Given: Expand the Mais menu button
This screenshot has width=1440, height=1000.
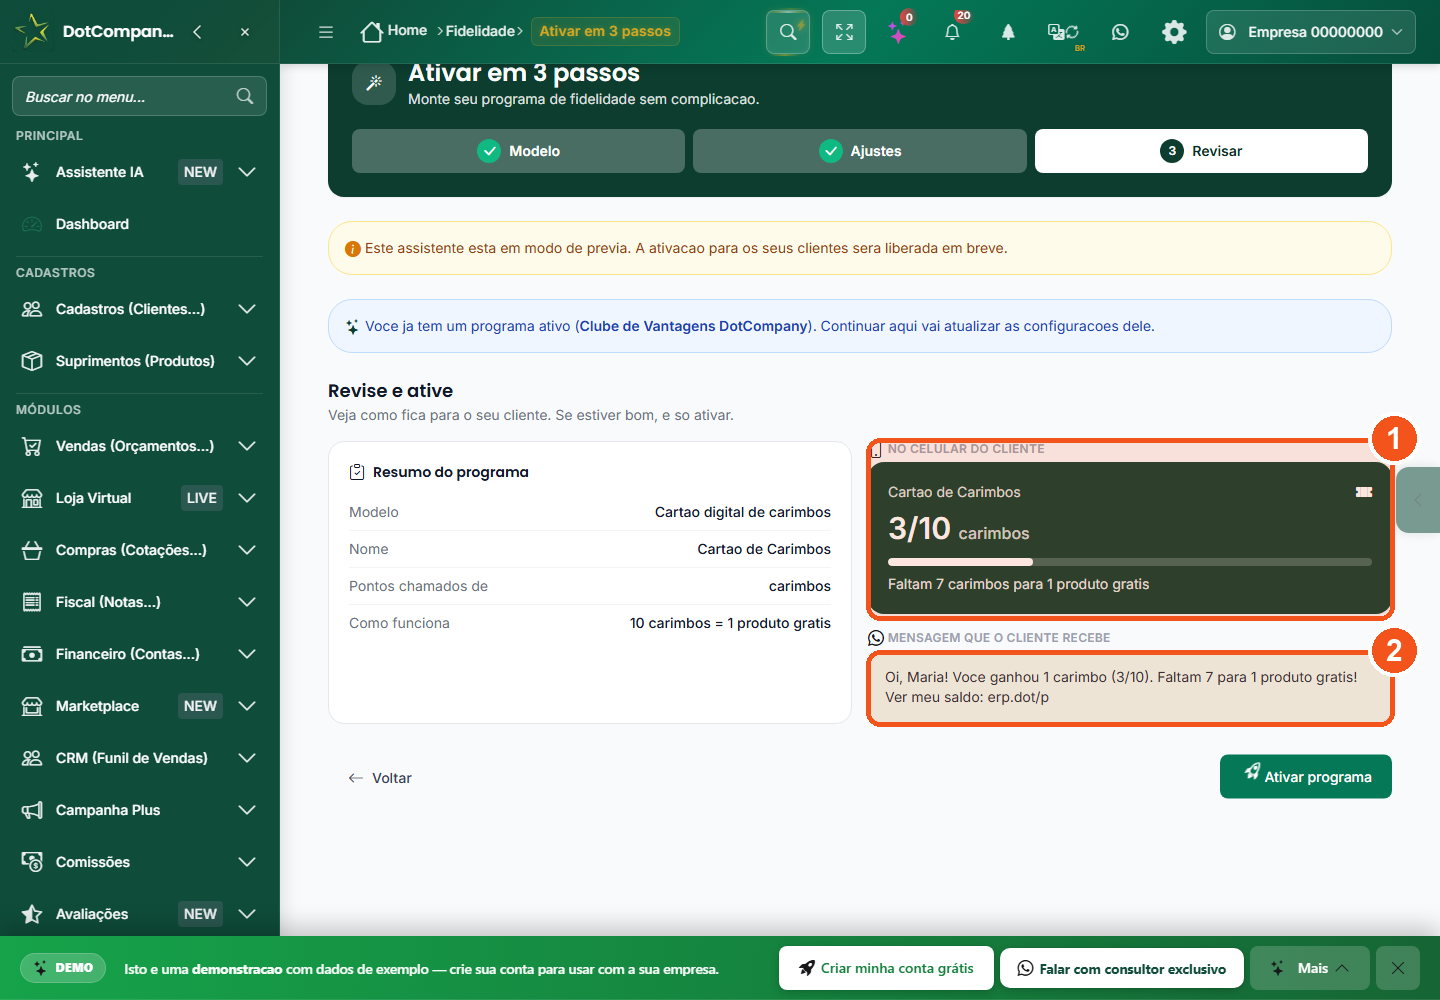Looking at the screenshot, I should coord(1309,968).
